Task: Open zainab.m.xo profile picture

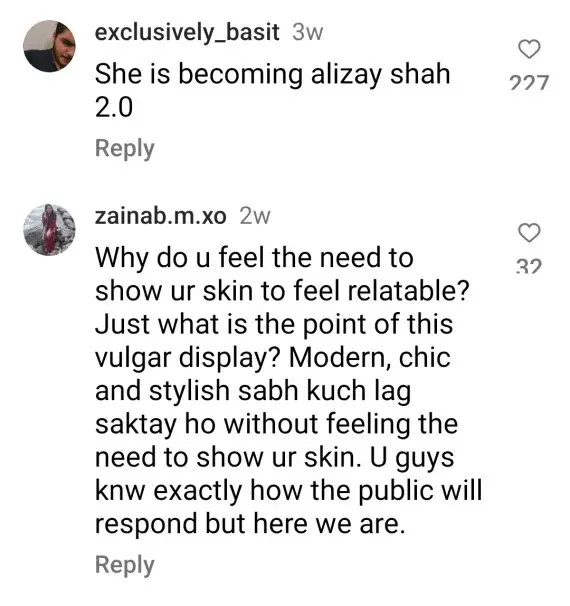Action: (49, 230)
